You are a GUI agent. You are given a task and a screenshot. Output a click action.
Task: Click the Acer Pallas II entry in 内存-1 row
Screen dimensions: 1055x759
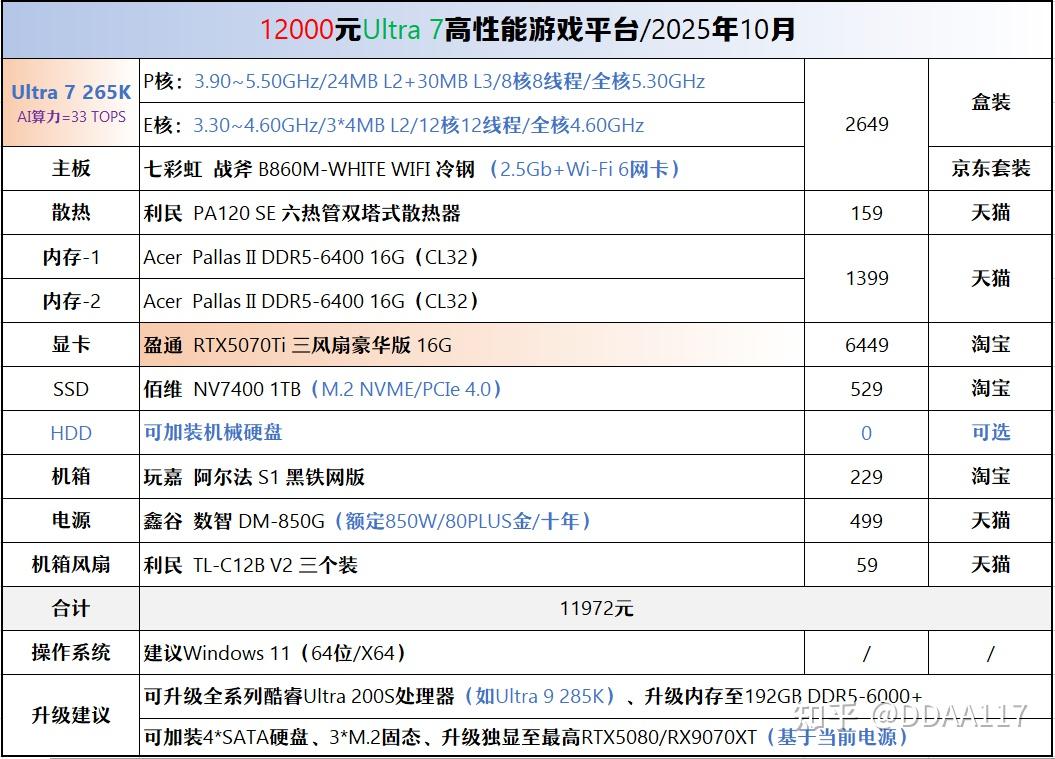pyautogui.click(x=310, y=257)
